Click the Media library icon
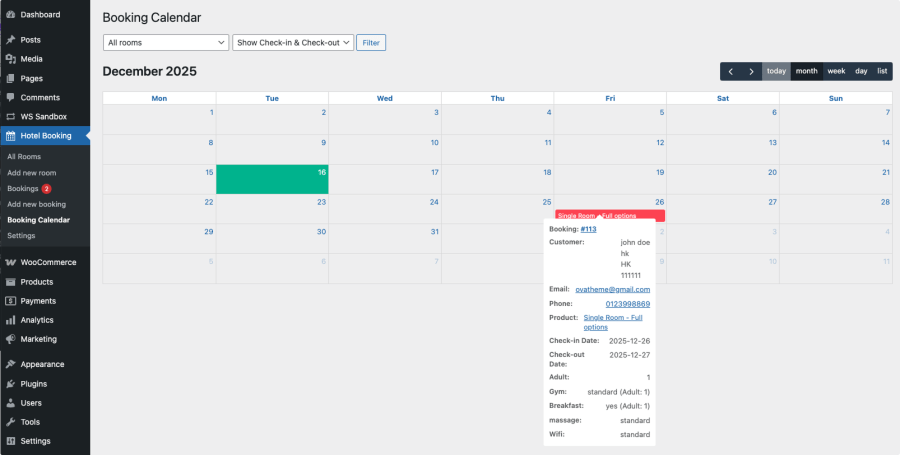Image resolution: width=900 pixels, height=455 pixels. (x=10, y=59)
